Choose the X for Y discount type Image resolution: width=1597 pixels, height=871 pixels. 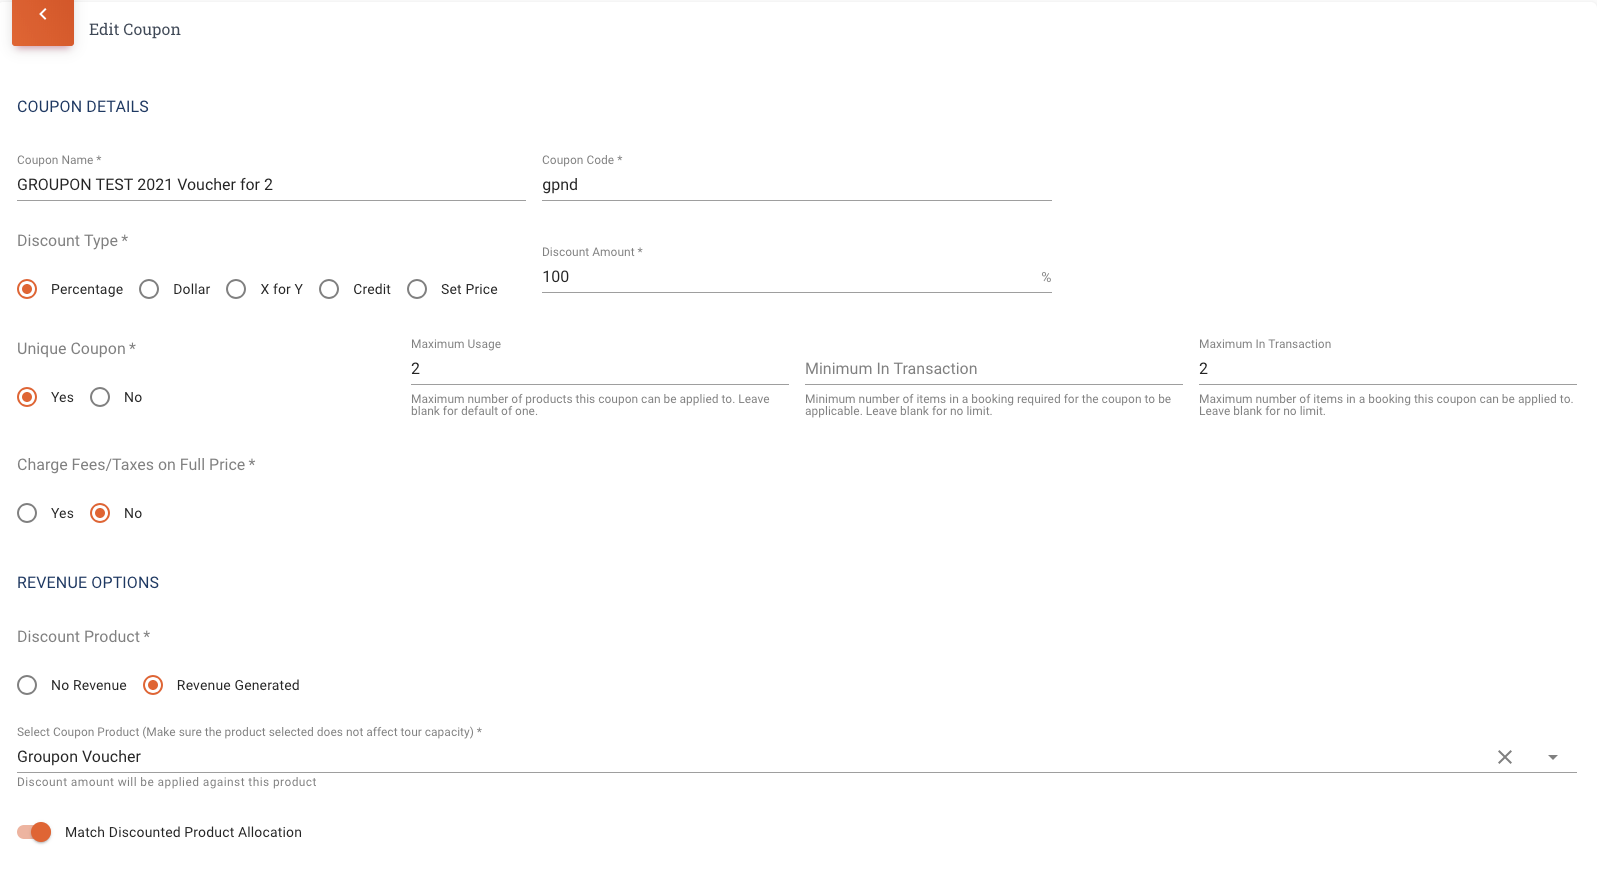pyautogui.click(x=236, y=289)
